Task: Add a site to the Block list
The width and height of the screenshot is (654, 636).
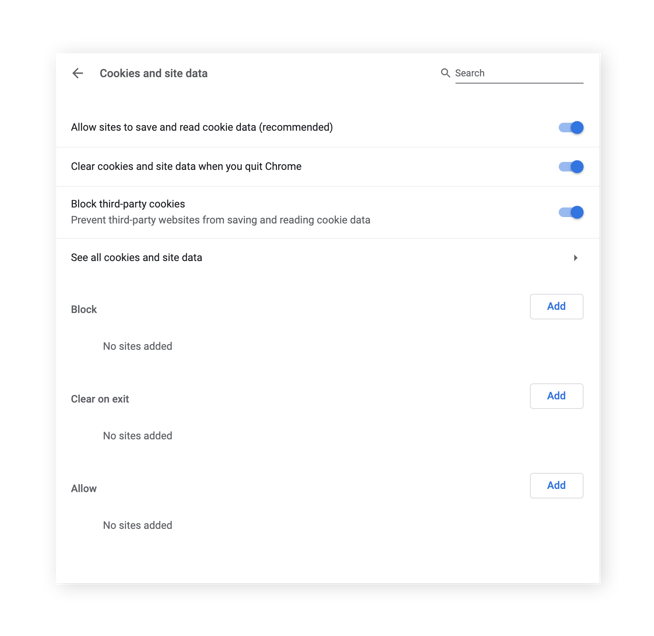Action: [556, 307]
